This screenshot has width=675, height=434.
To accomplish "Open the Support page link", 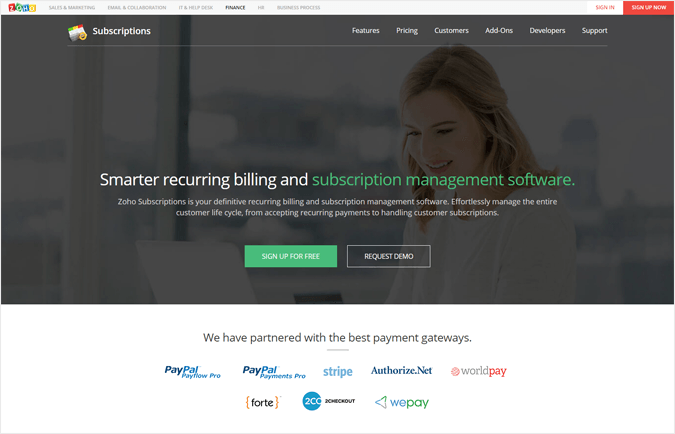I will (594, 31).
